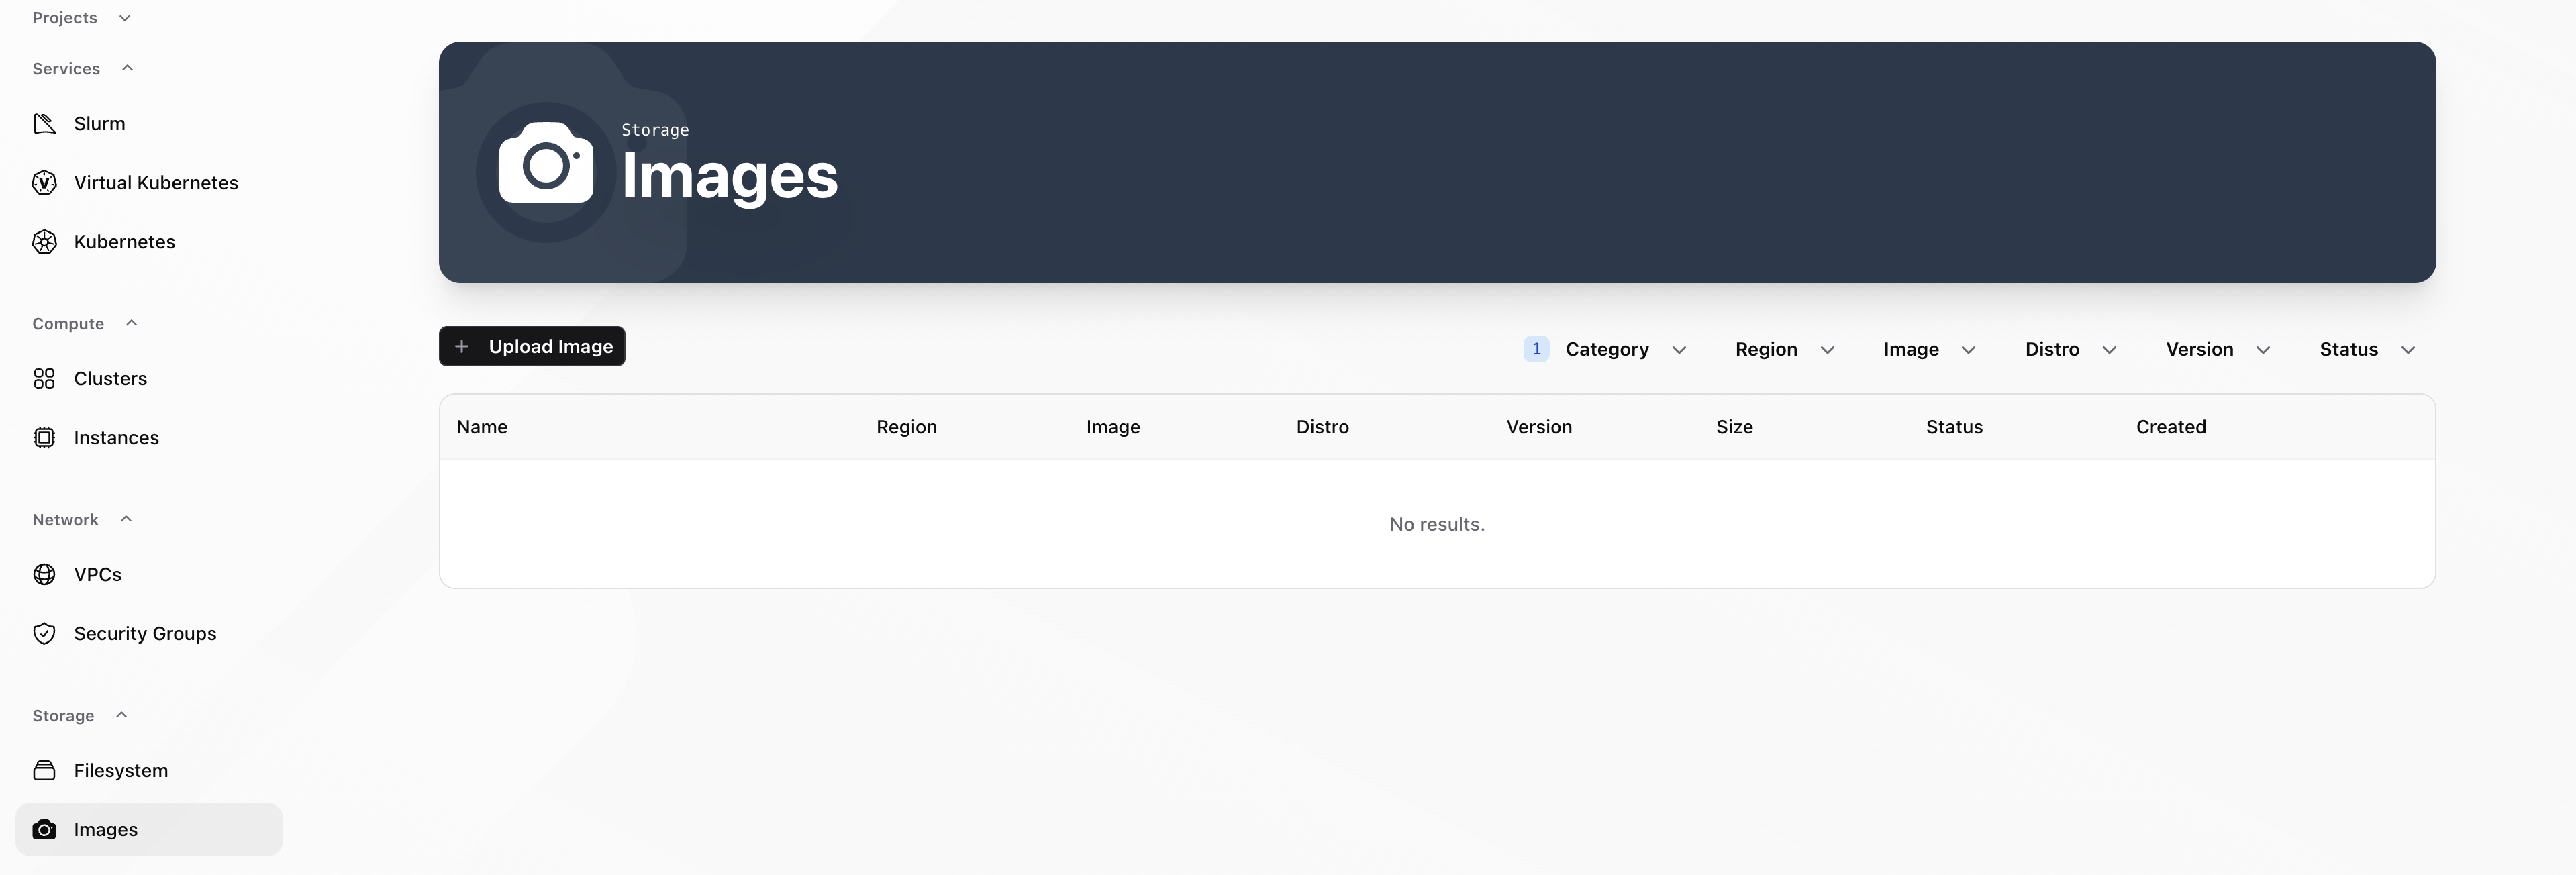Select Images in the sidebar menu
This screenshot has width=2576, height=875.
(106, 830)
